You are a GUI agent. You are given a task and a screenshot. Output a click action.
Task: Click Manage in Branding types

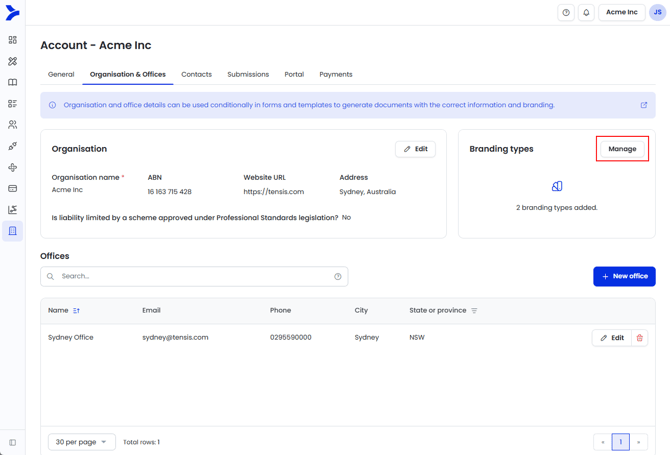pos(622,149)
